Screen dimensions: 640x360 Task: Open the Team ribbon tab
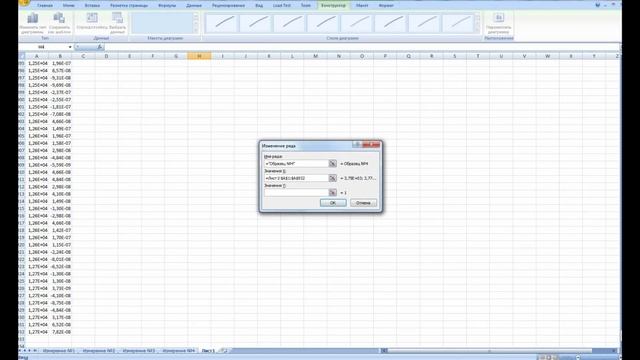pos(306,6)
